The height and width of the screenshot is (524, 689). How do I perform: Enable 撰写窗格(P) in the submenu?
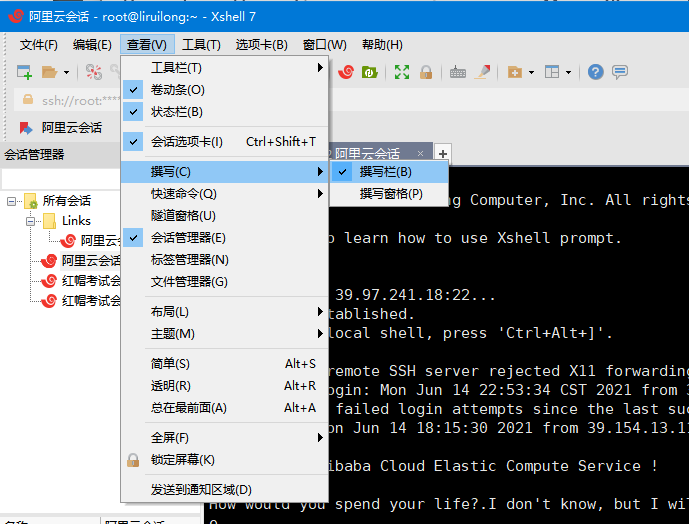389,194
